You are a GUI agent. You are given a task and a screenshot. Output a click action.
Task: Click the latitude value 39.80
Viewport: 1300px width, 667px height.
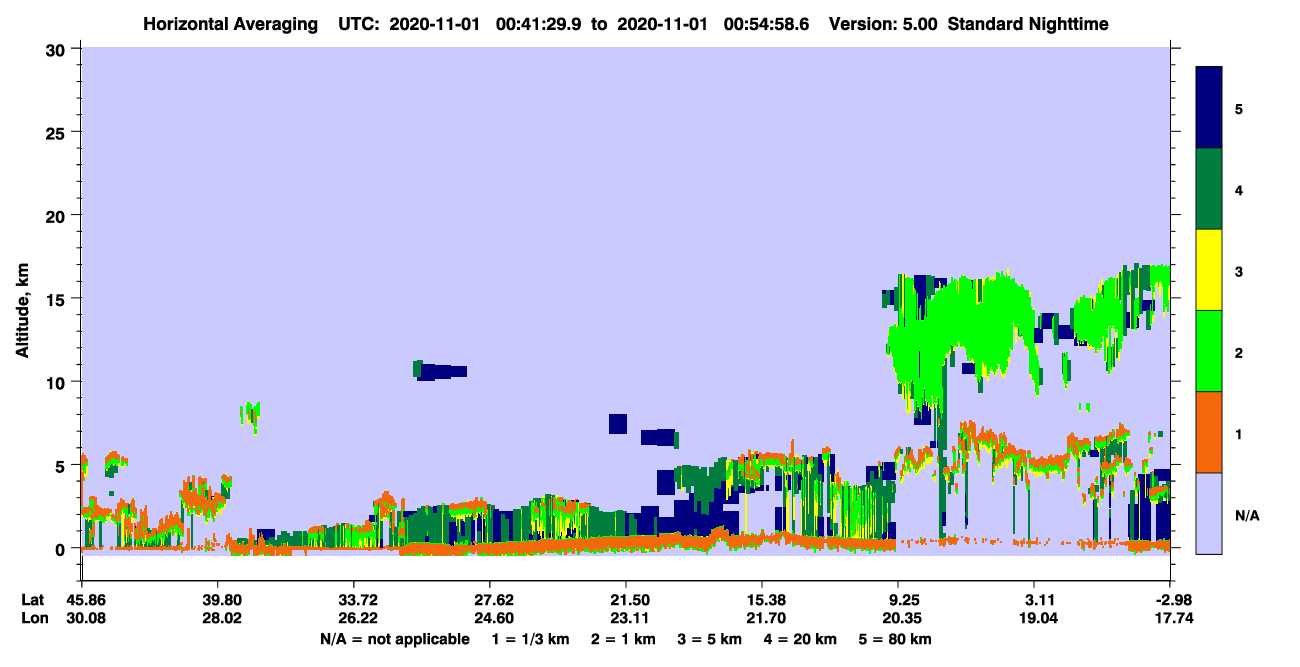point(217,600)
